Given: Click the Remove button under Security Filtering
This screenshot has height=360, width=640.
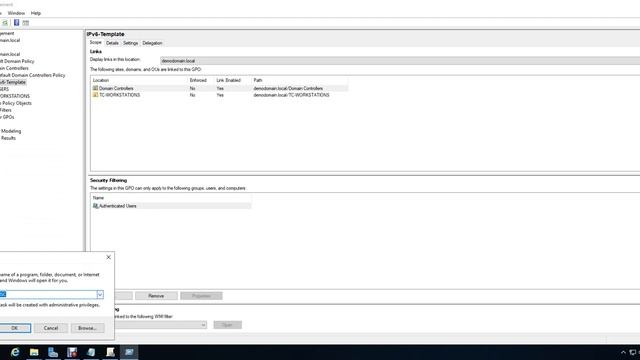Looking at the screenshot, I should click(156, 296).
